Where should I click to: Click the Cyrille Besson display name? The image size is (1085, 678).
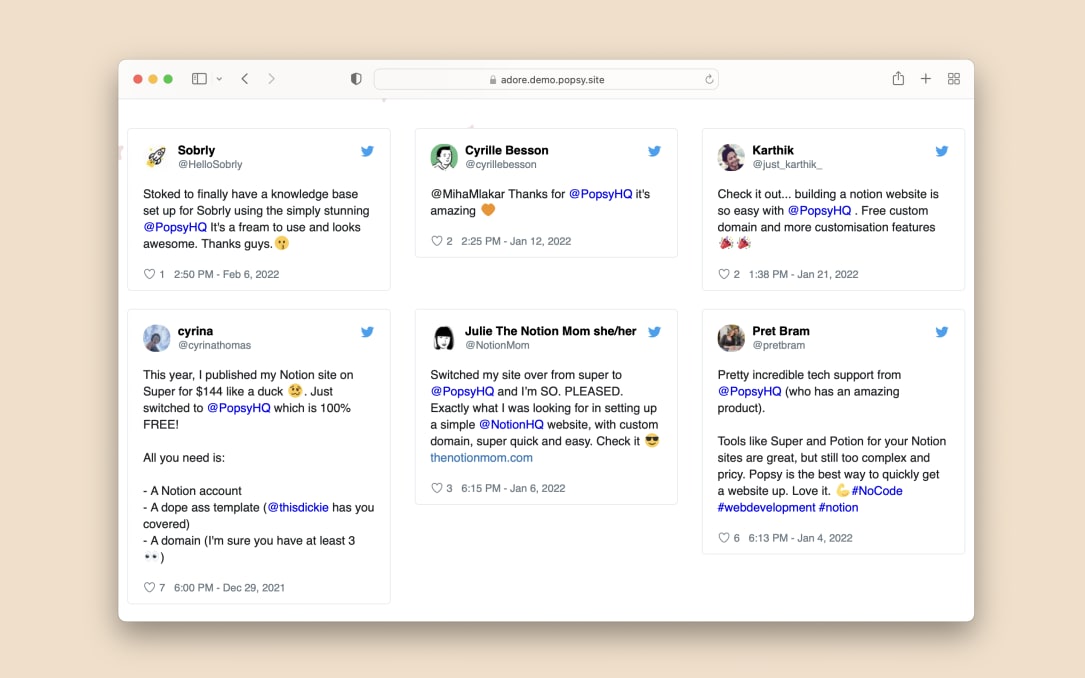(x=507, y=150)
